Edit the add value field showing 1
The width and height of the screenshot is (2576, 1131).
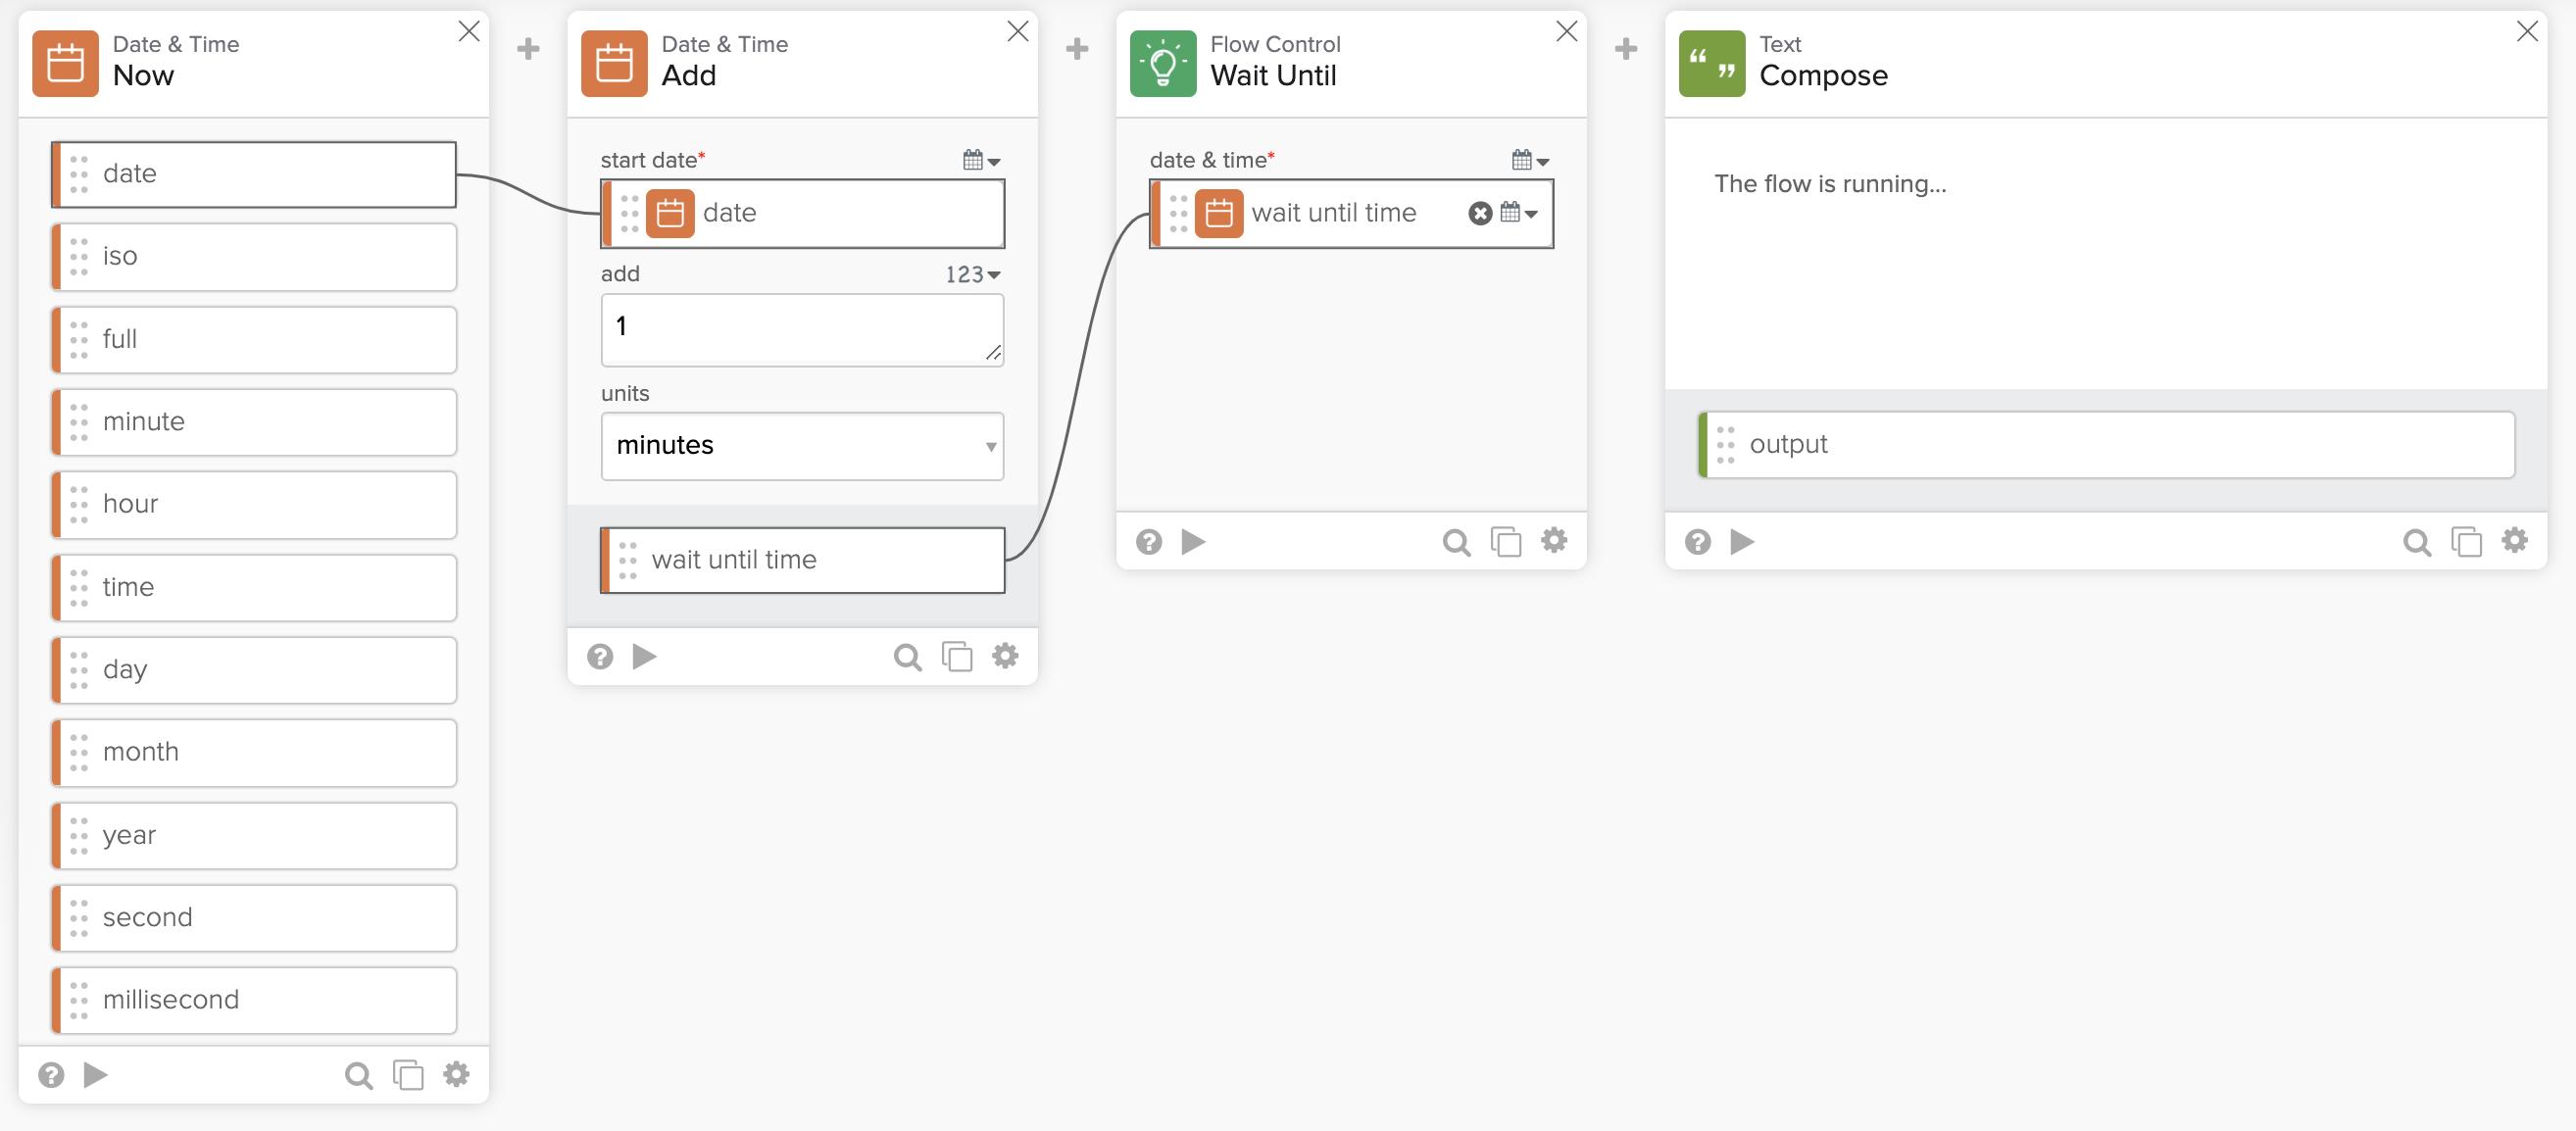tap(801, 328)
